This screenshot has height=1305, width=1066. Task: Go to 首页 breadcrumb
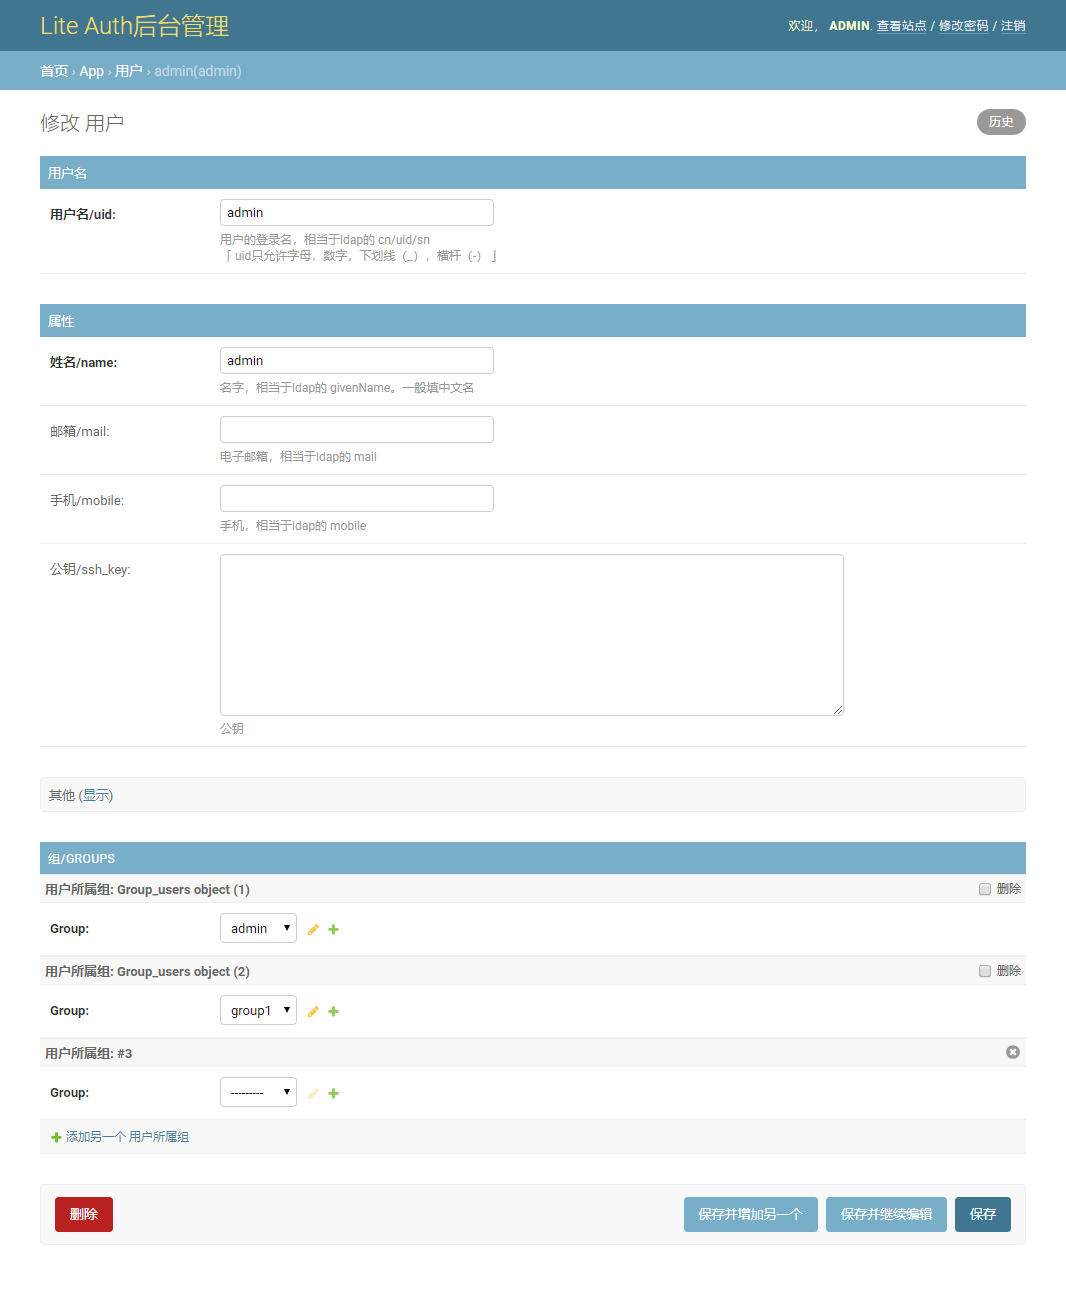coord(54,71)
